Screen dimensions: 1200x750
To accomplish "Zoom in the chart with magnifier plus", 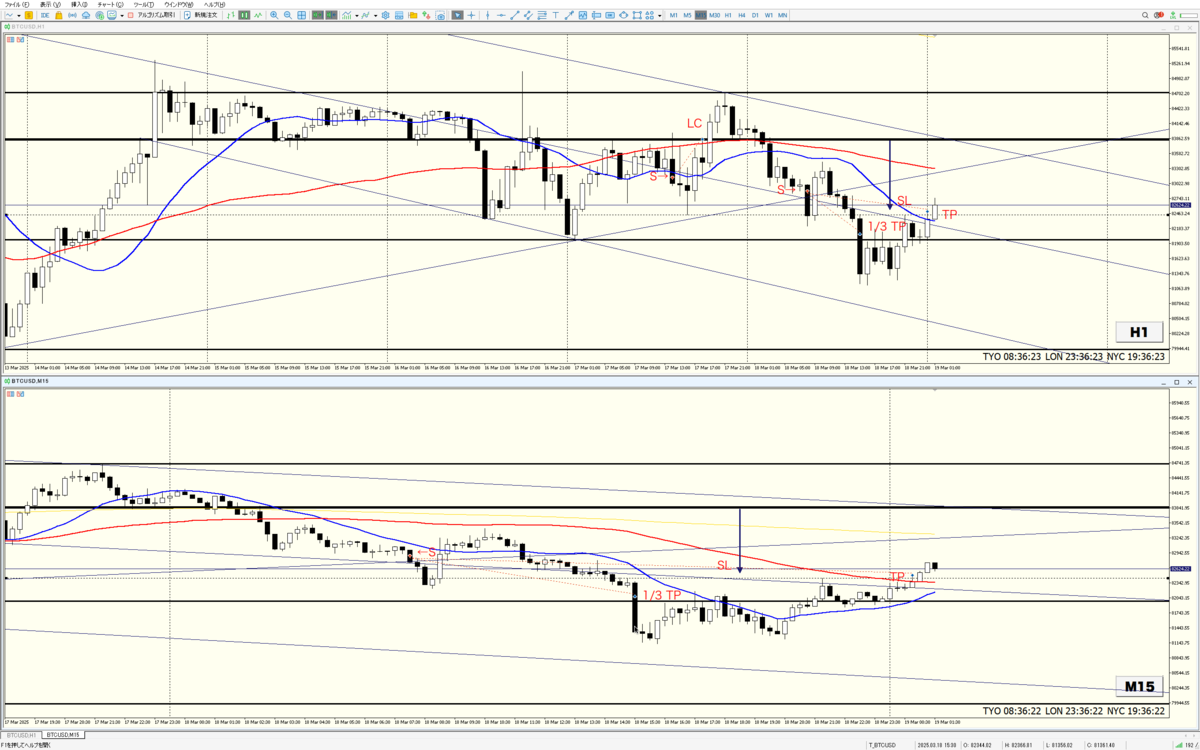I will click(274, 15).
